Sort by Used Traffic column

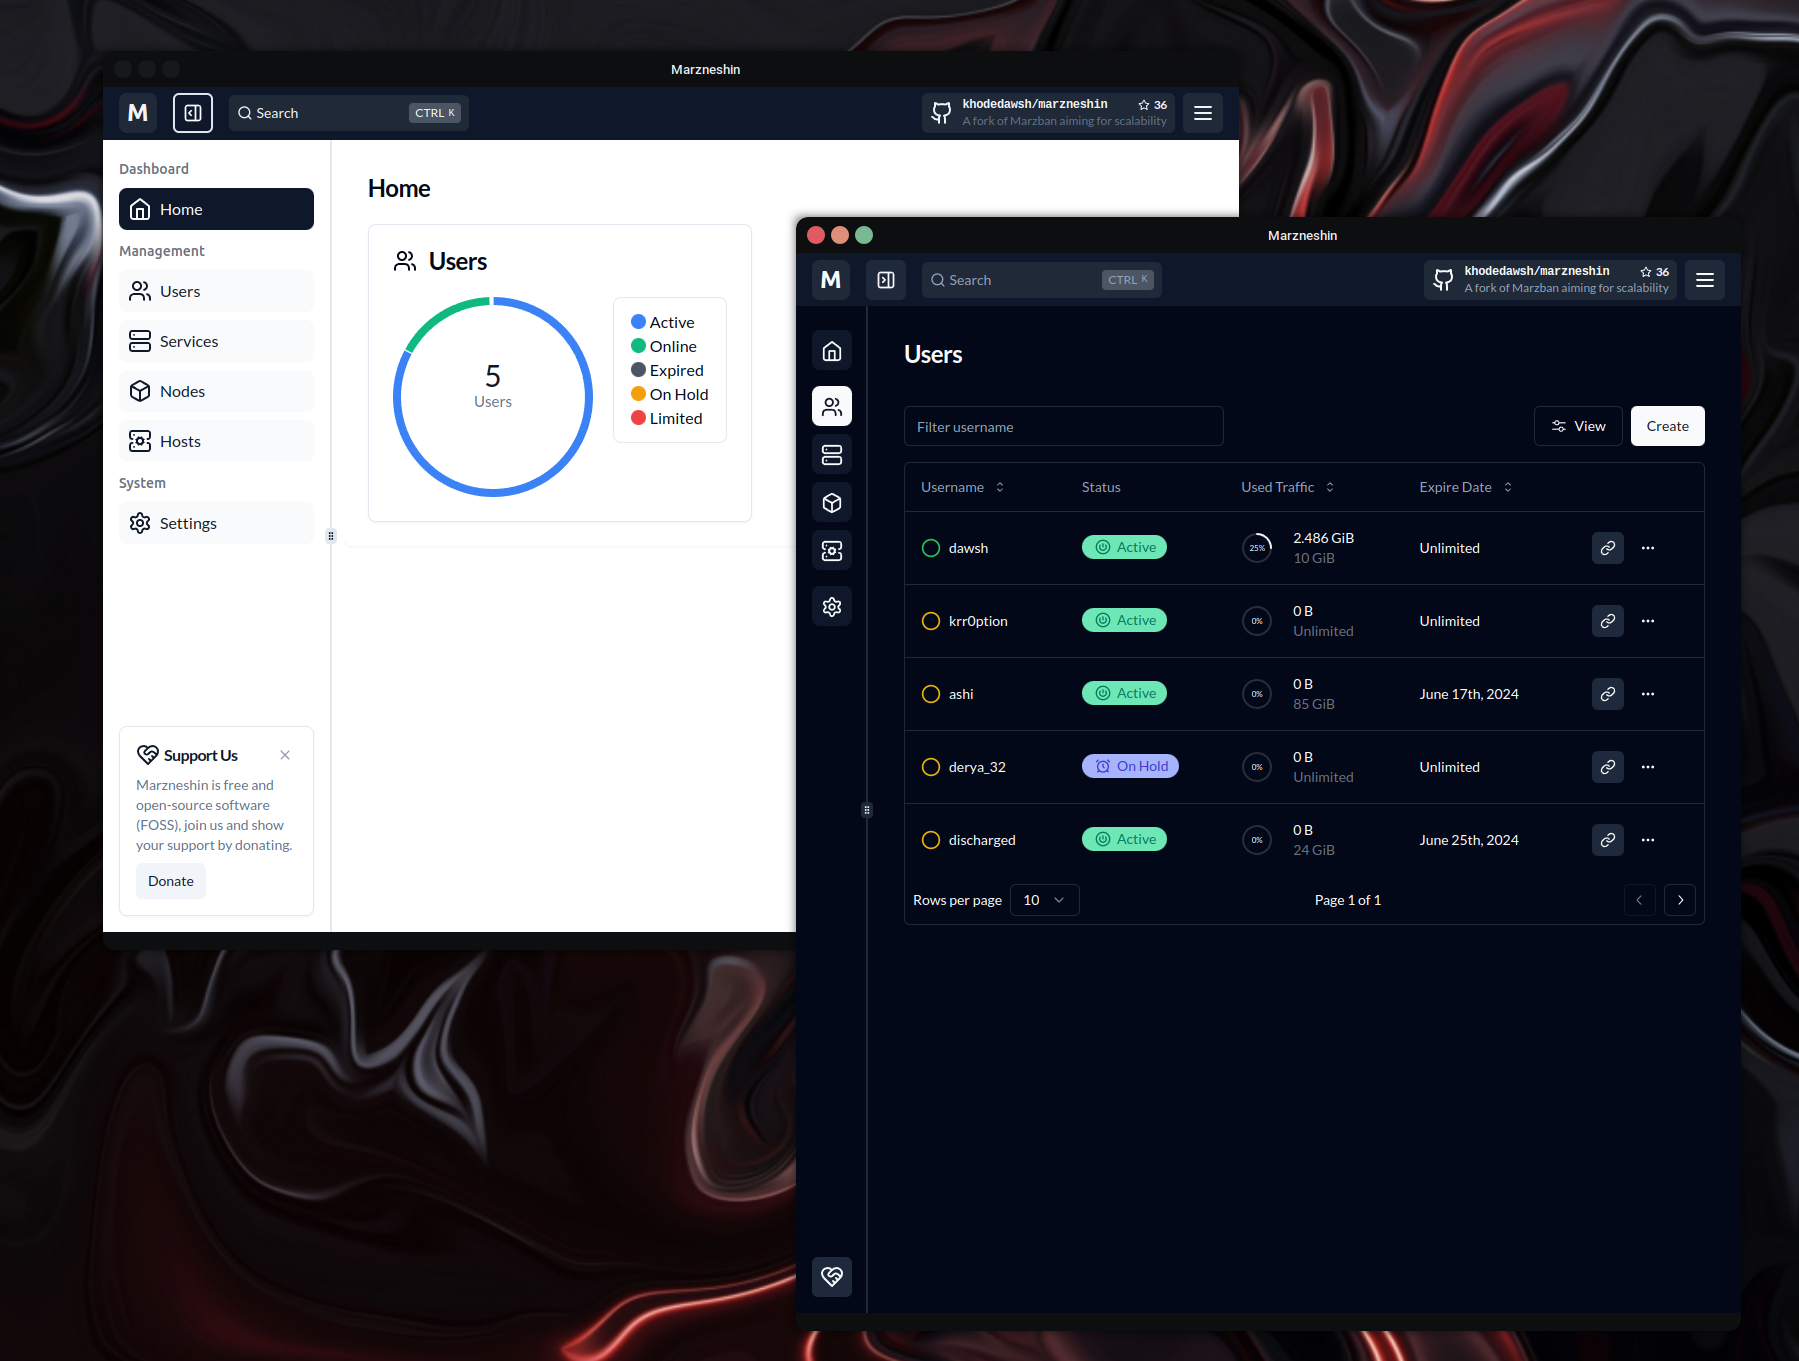1287,487
